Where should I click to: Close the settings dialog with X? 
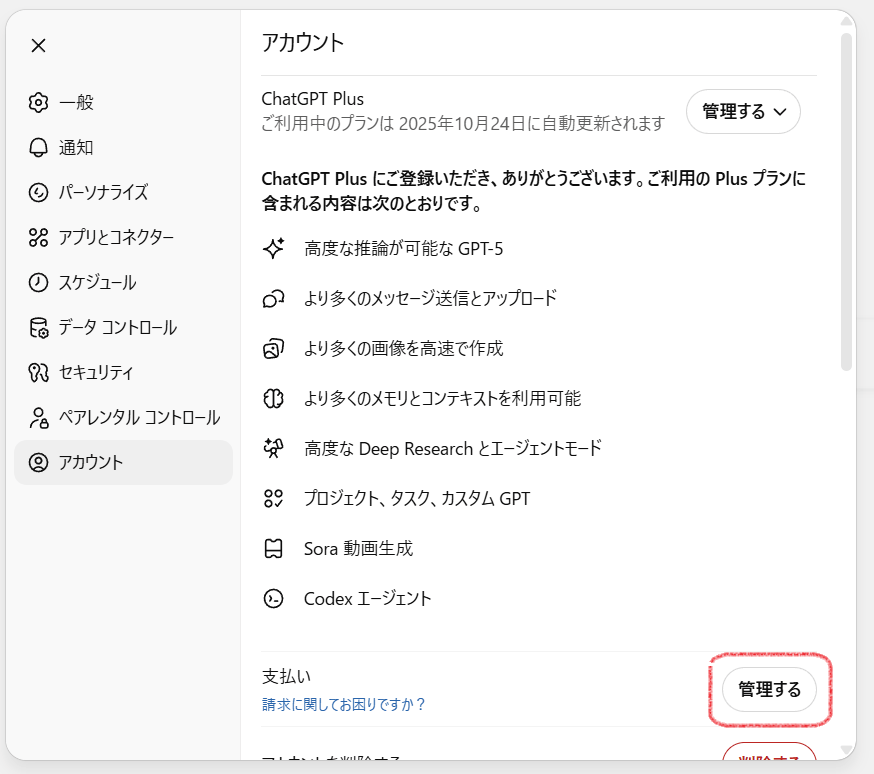38,45
